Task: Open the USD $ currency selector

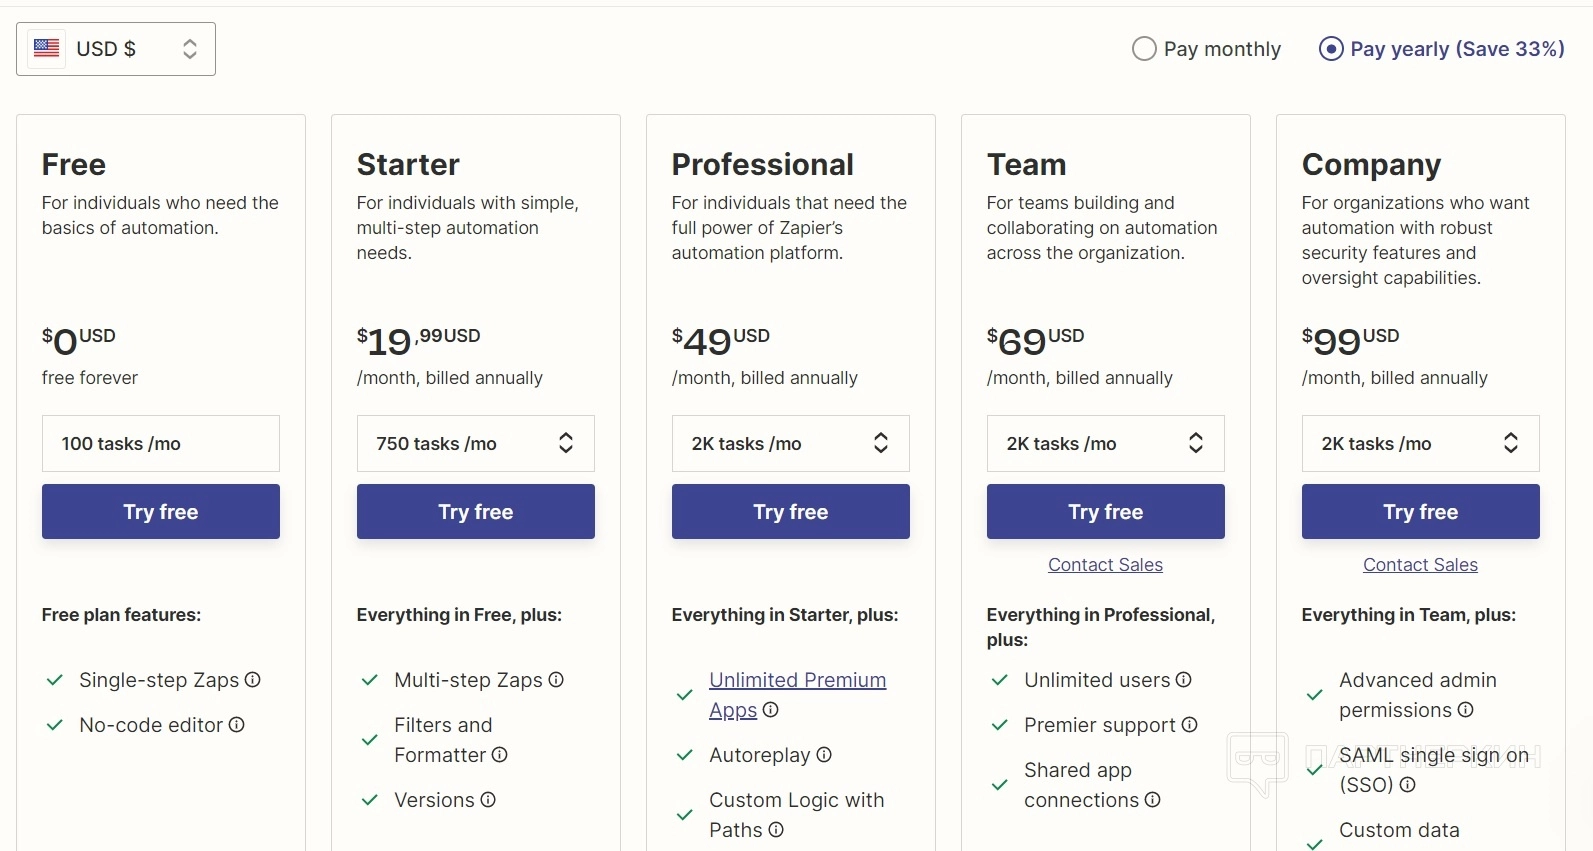Action: [116, 49]
